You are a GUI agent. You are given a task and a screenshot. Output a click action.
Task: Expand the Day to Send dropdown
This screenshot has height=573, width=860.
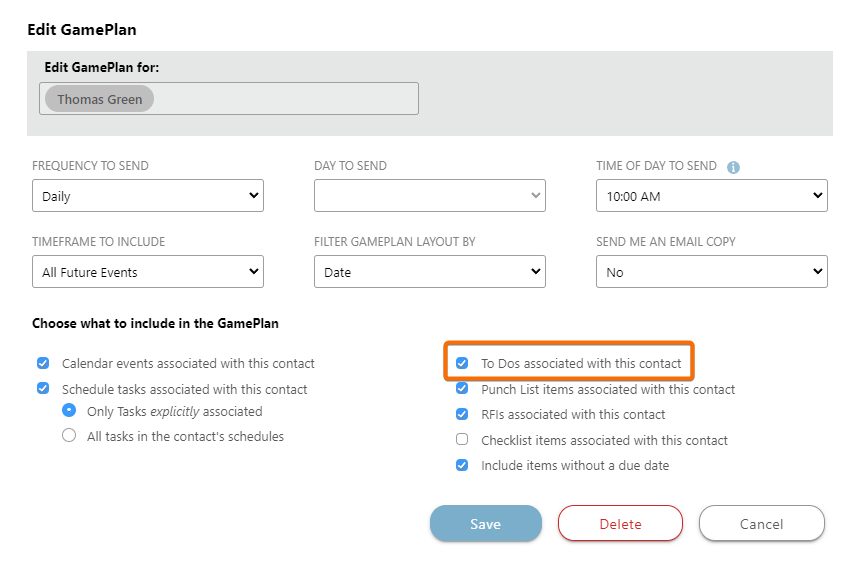430,196
